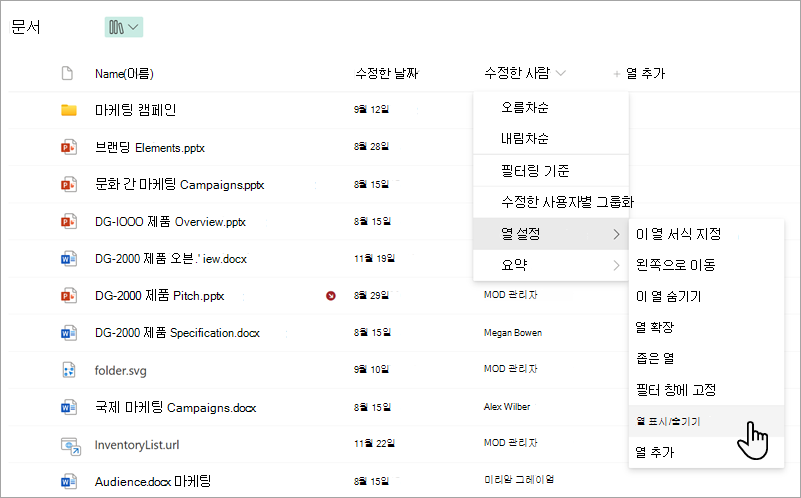The height and width of the screenshot is (498, 801).
Task: Click Megan Bowen in modified-by column
Action: click(513, 333)
